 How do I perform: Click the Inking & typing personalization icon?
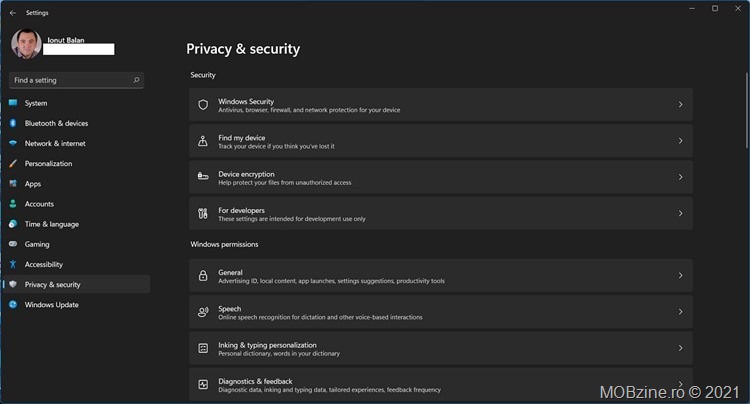tap(203, 348)
